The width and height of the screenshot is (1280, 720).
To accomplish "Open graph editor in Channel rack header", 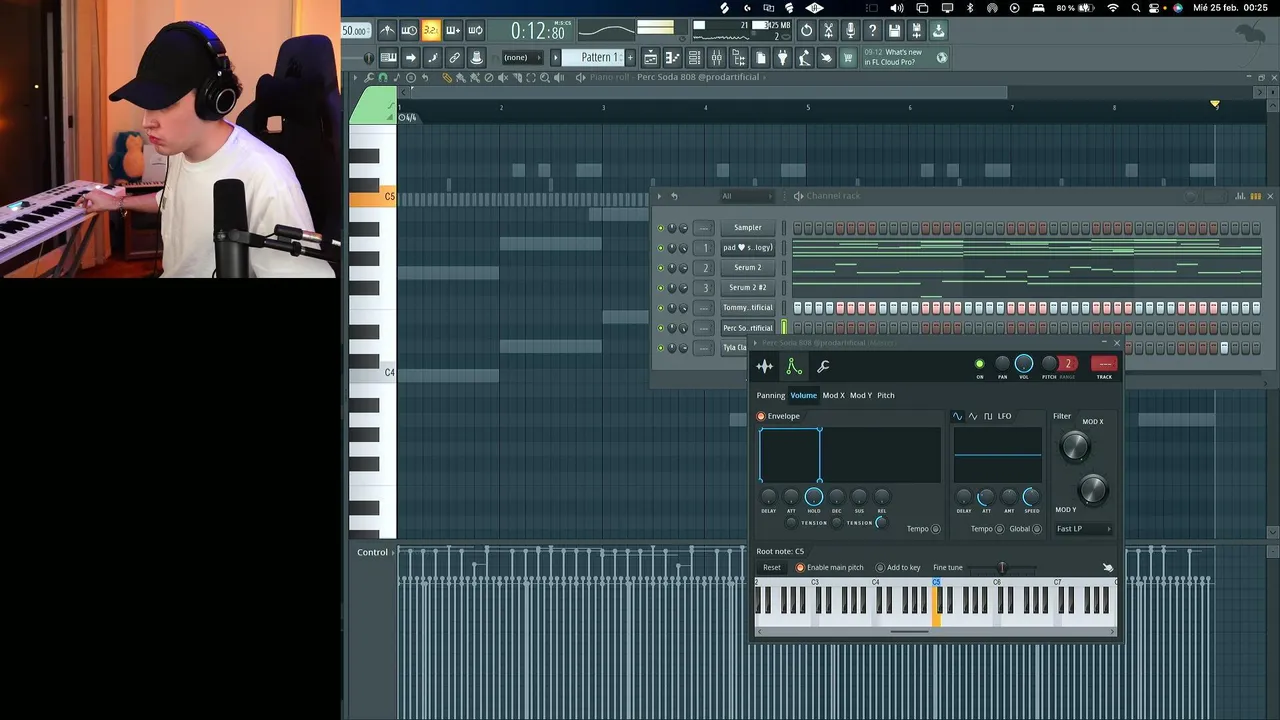I will [x=1240, y=196].
